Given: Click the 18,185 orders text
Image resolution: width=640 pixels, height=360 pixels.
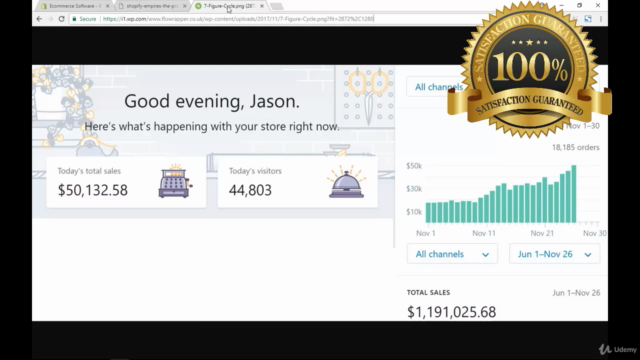Looking at the screenshot, I should pos(576,147).
